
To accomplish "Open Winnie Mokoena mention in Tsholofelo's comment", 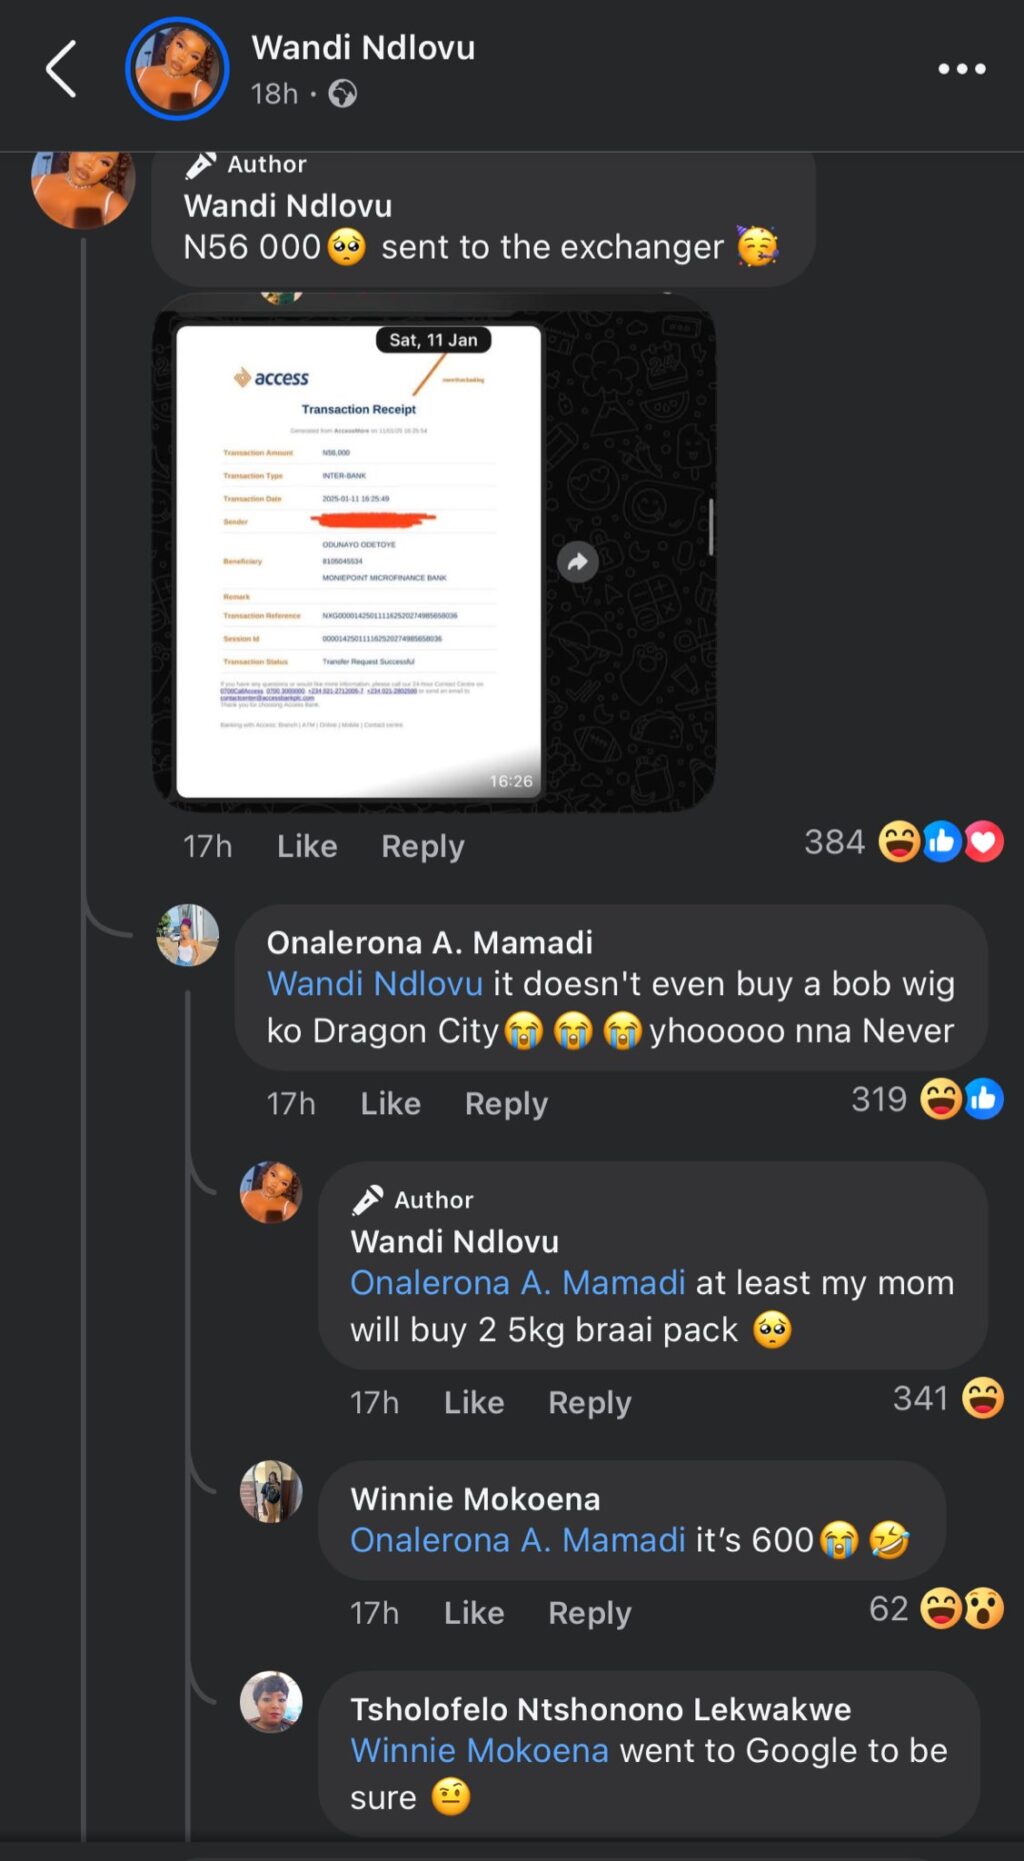I will pos(479,1751).
